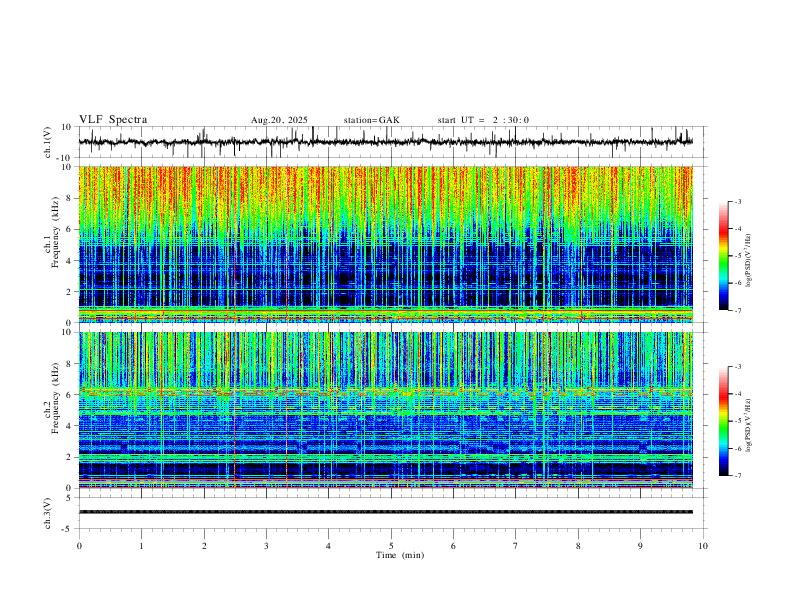Click the '0' tick on time axis
Screen dimensions: 792x612
coord(79,546)
